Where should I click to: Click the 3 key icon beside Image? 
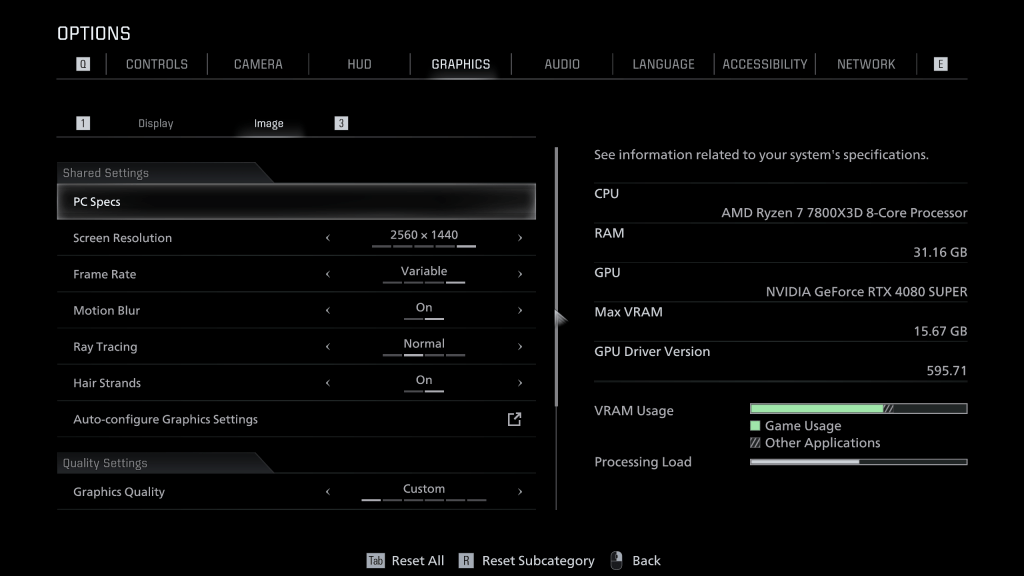(341, 123)
